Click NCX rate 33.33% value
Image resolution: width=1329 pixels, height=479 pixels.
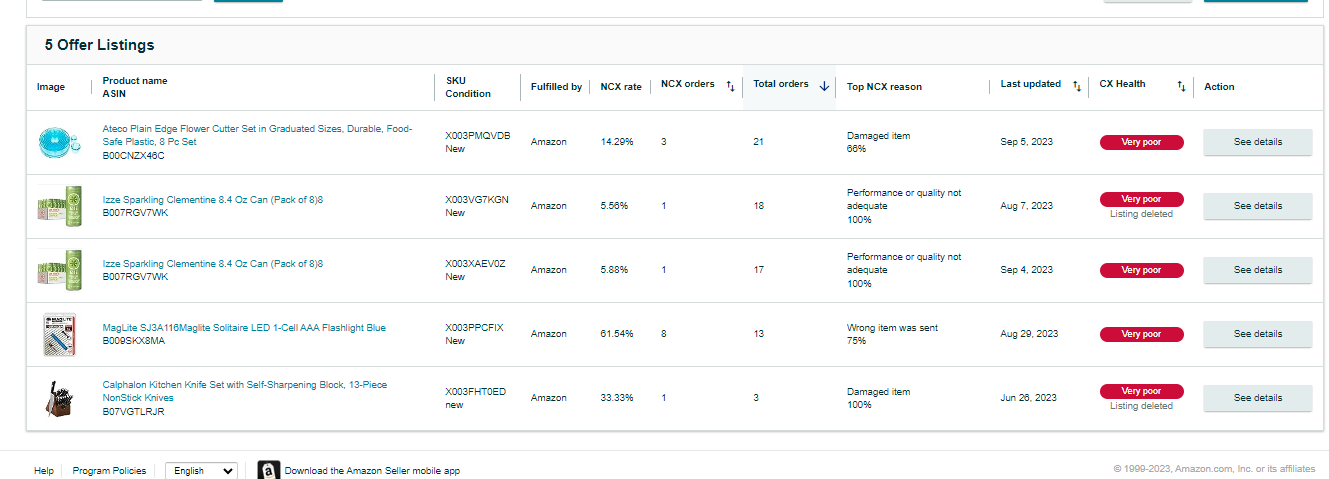click(617, 398)
